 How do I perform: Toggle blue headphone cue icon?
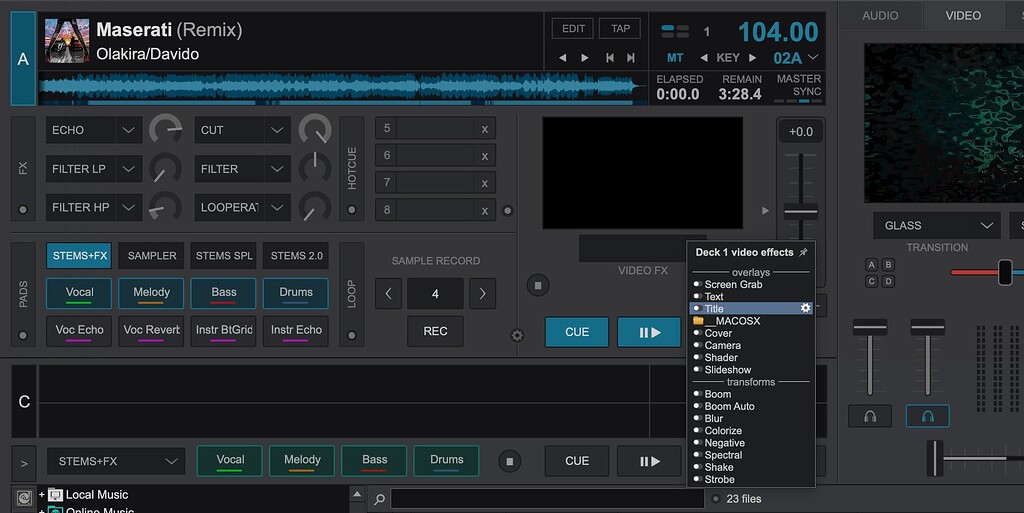[x=927, y=416]
